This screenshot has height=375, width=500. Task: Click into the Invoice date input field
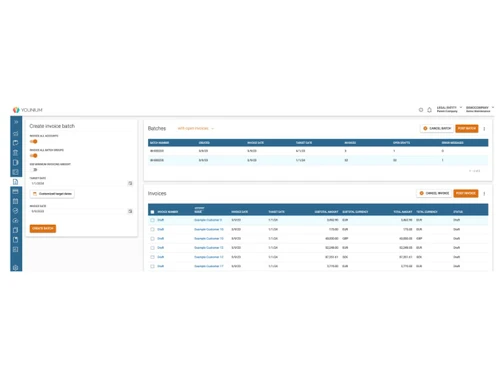(x=78, y=211)
